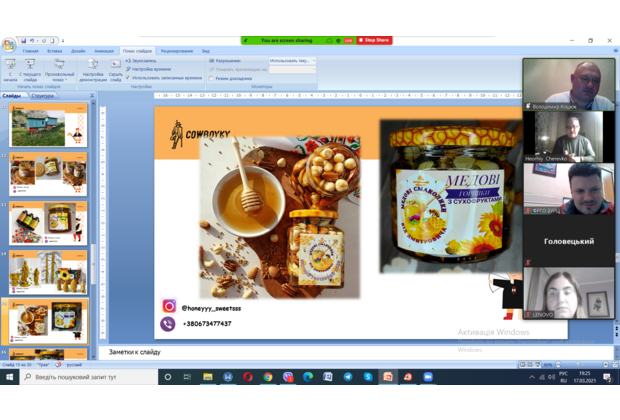Toggle the use recorded timings checkbox
This screenshot has width=620, height=420.
click(129, 77)
